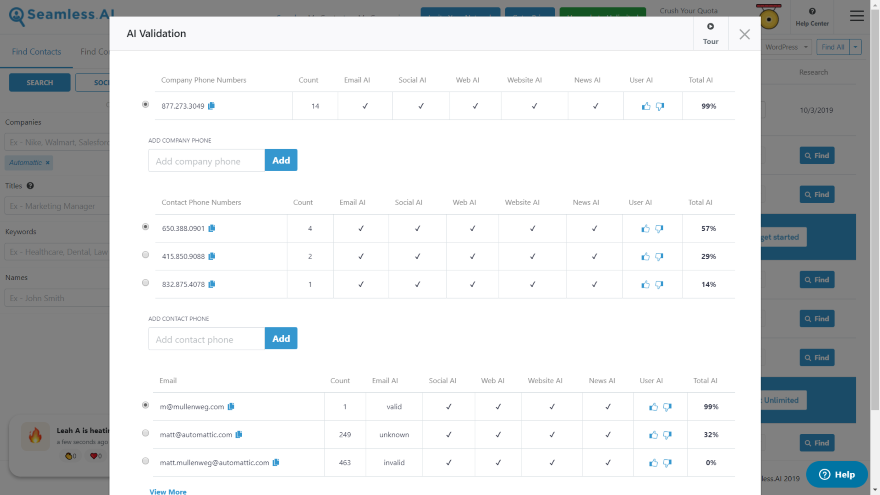The image size is (880, 495).
Task: Select the 832.875.4078 radio button
Action: tap(145, 283)
